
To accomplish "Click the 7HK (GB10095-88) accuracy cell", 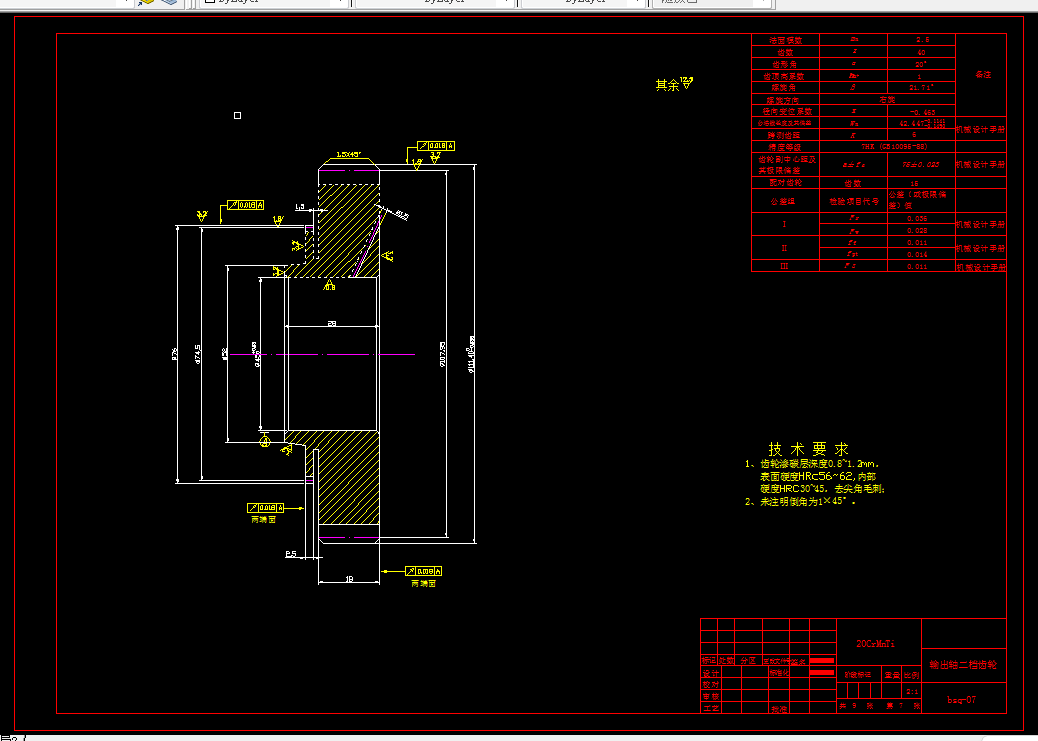I will coord(888,147).
